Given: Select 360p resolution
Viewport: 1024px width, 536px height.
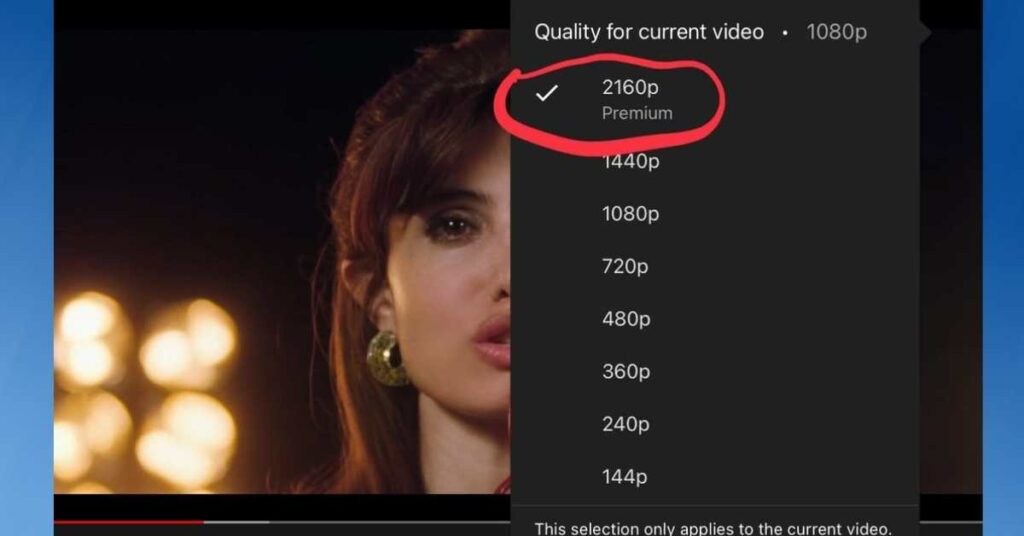Looking at the screenshot, I should coord(714,371).
